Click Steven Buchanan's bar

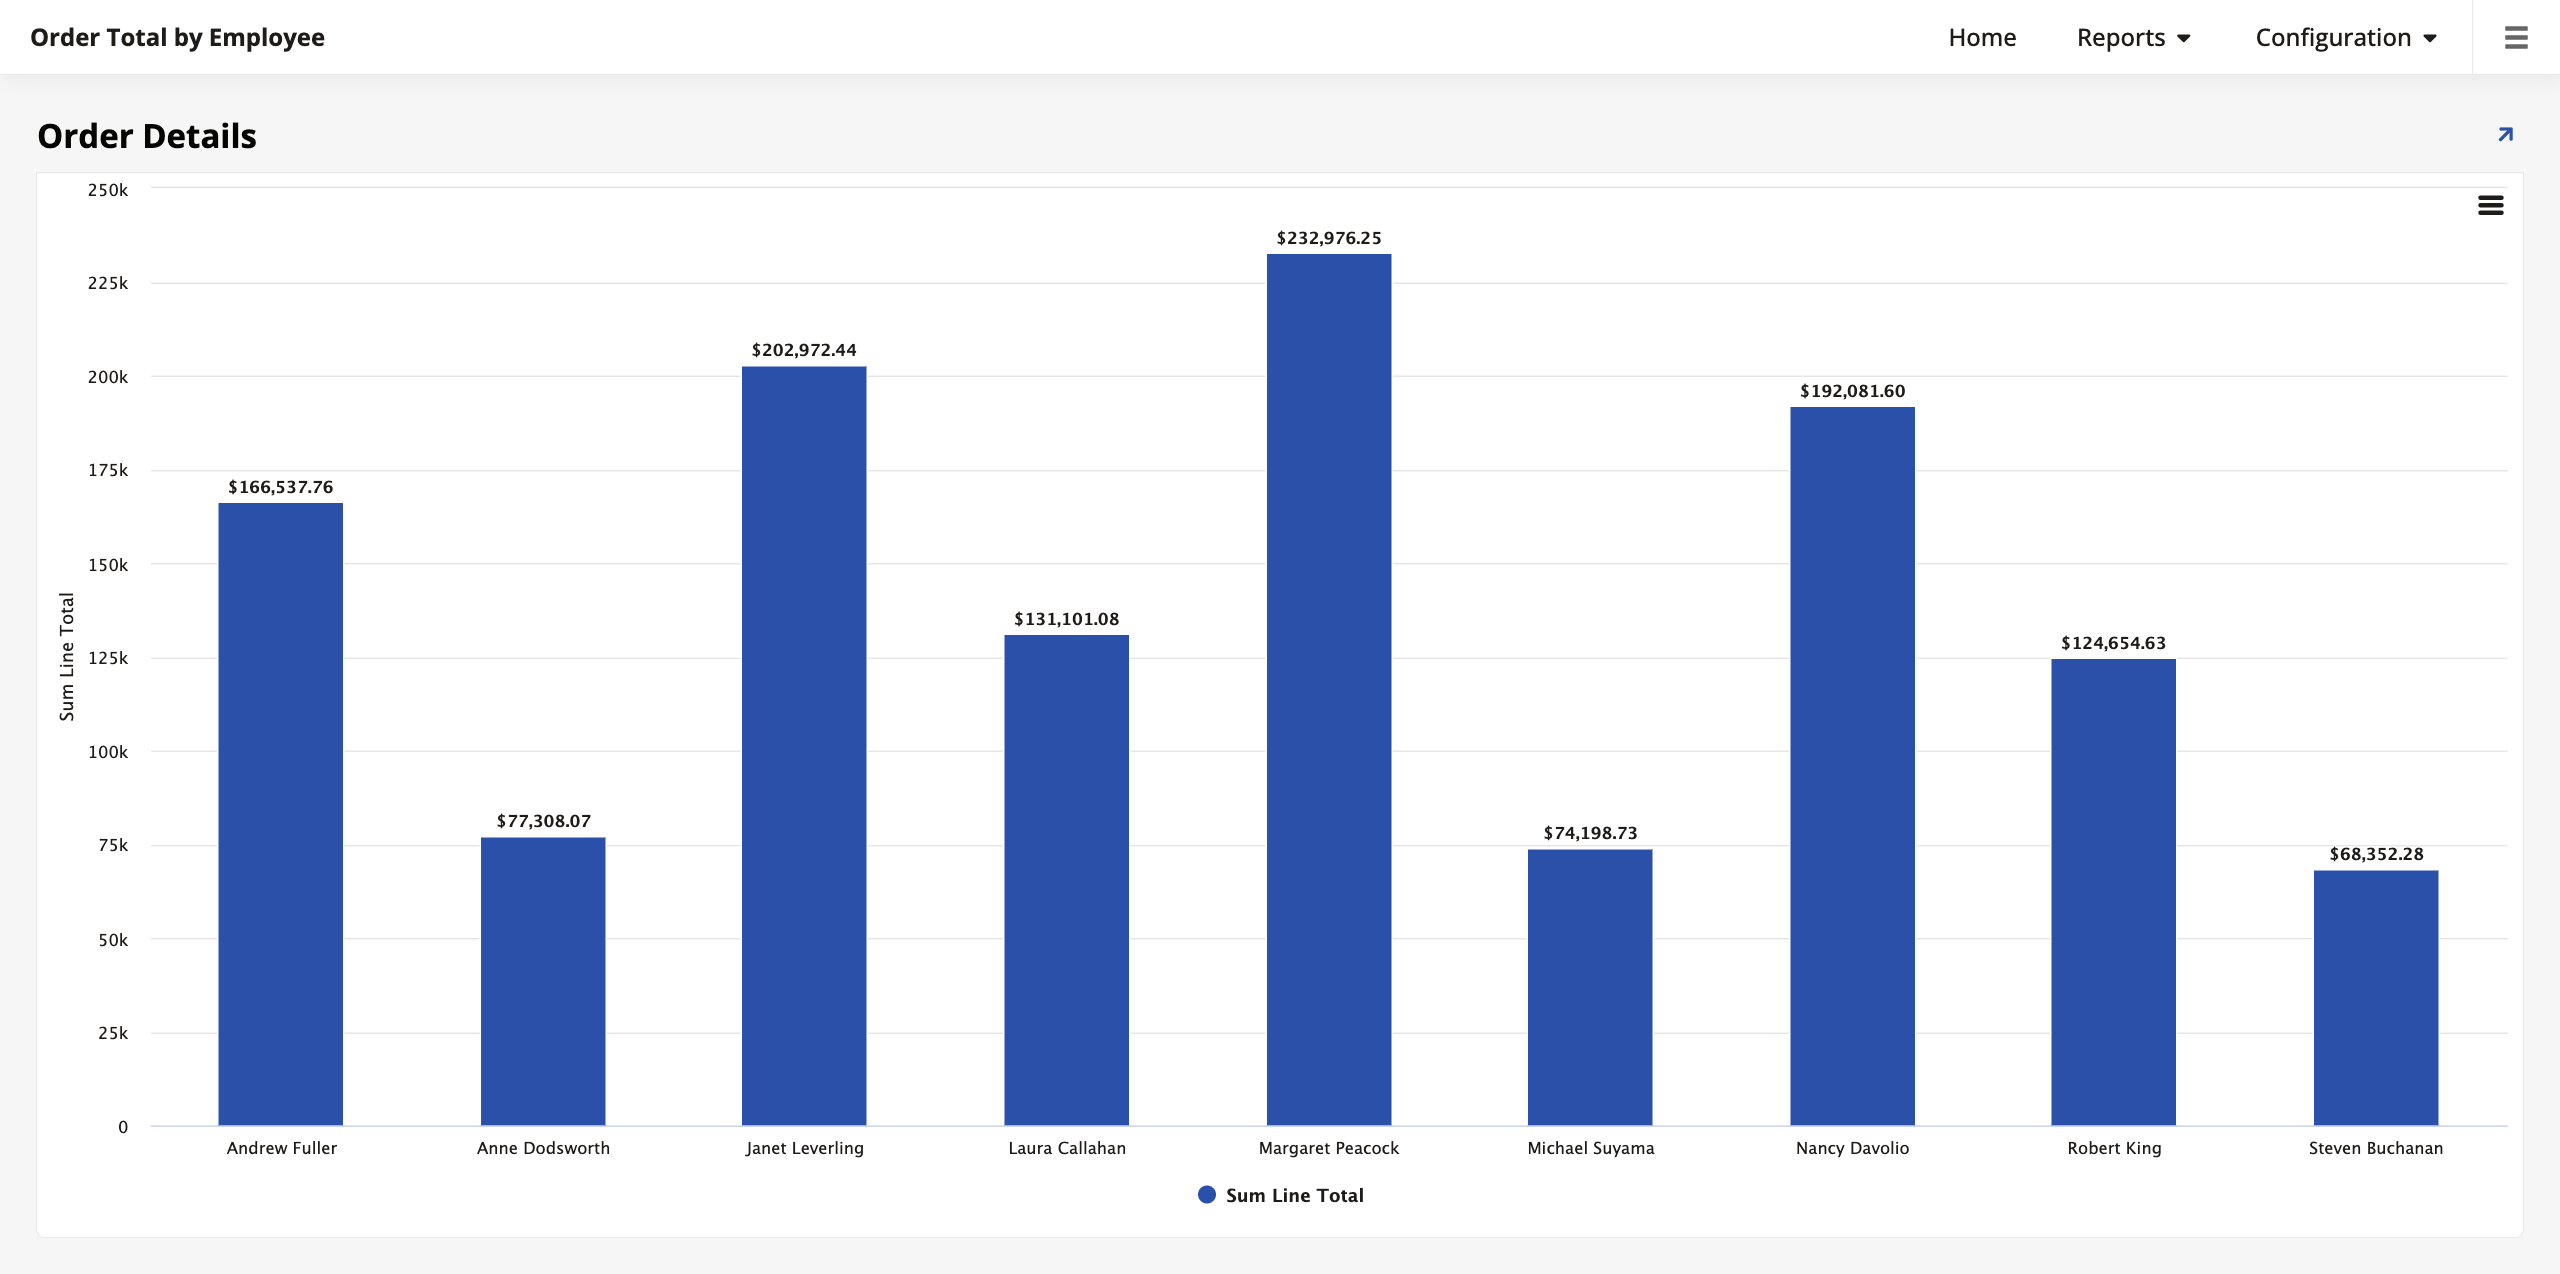click(2376, 1000)
